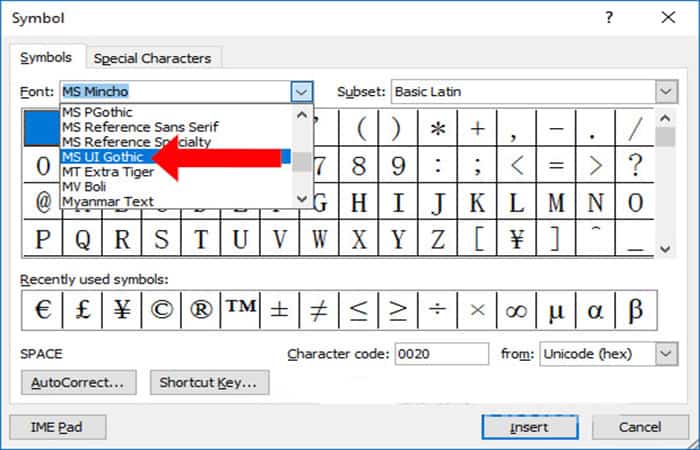Click inside the Font text field
This screenshot has height=450, width=700.
(x=176, y=92)
